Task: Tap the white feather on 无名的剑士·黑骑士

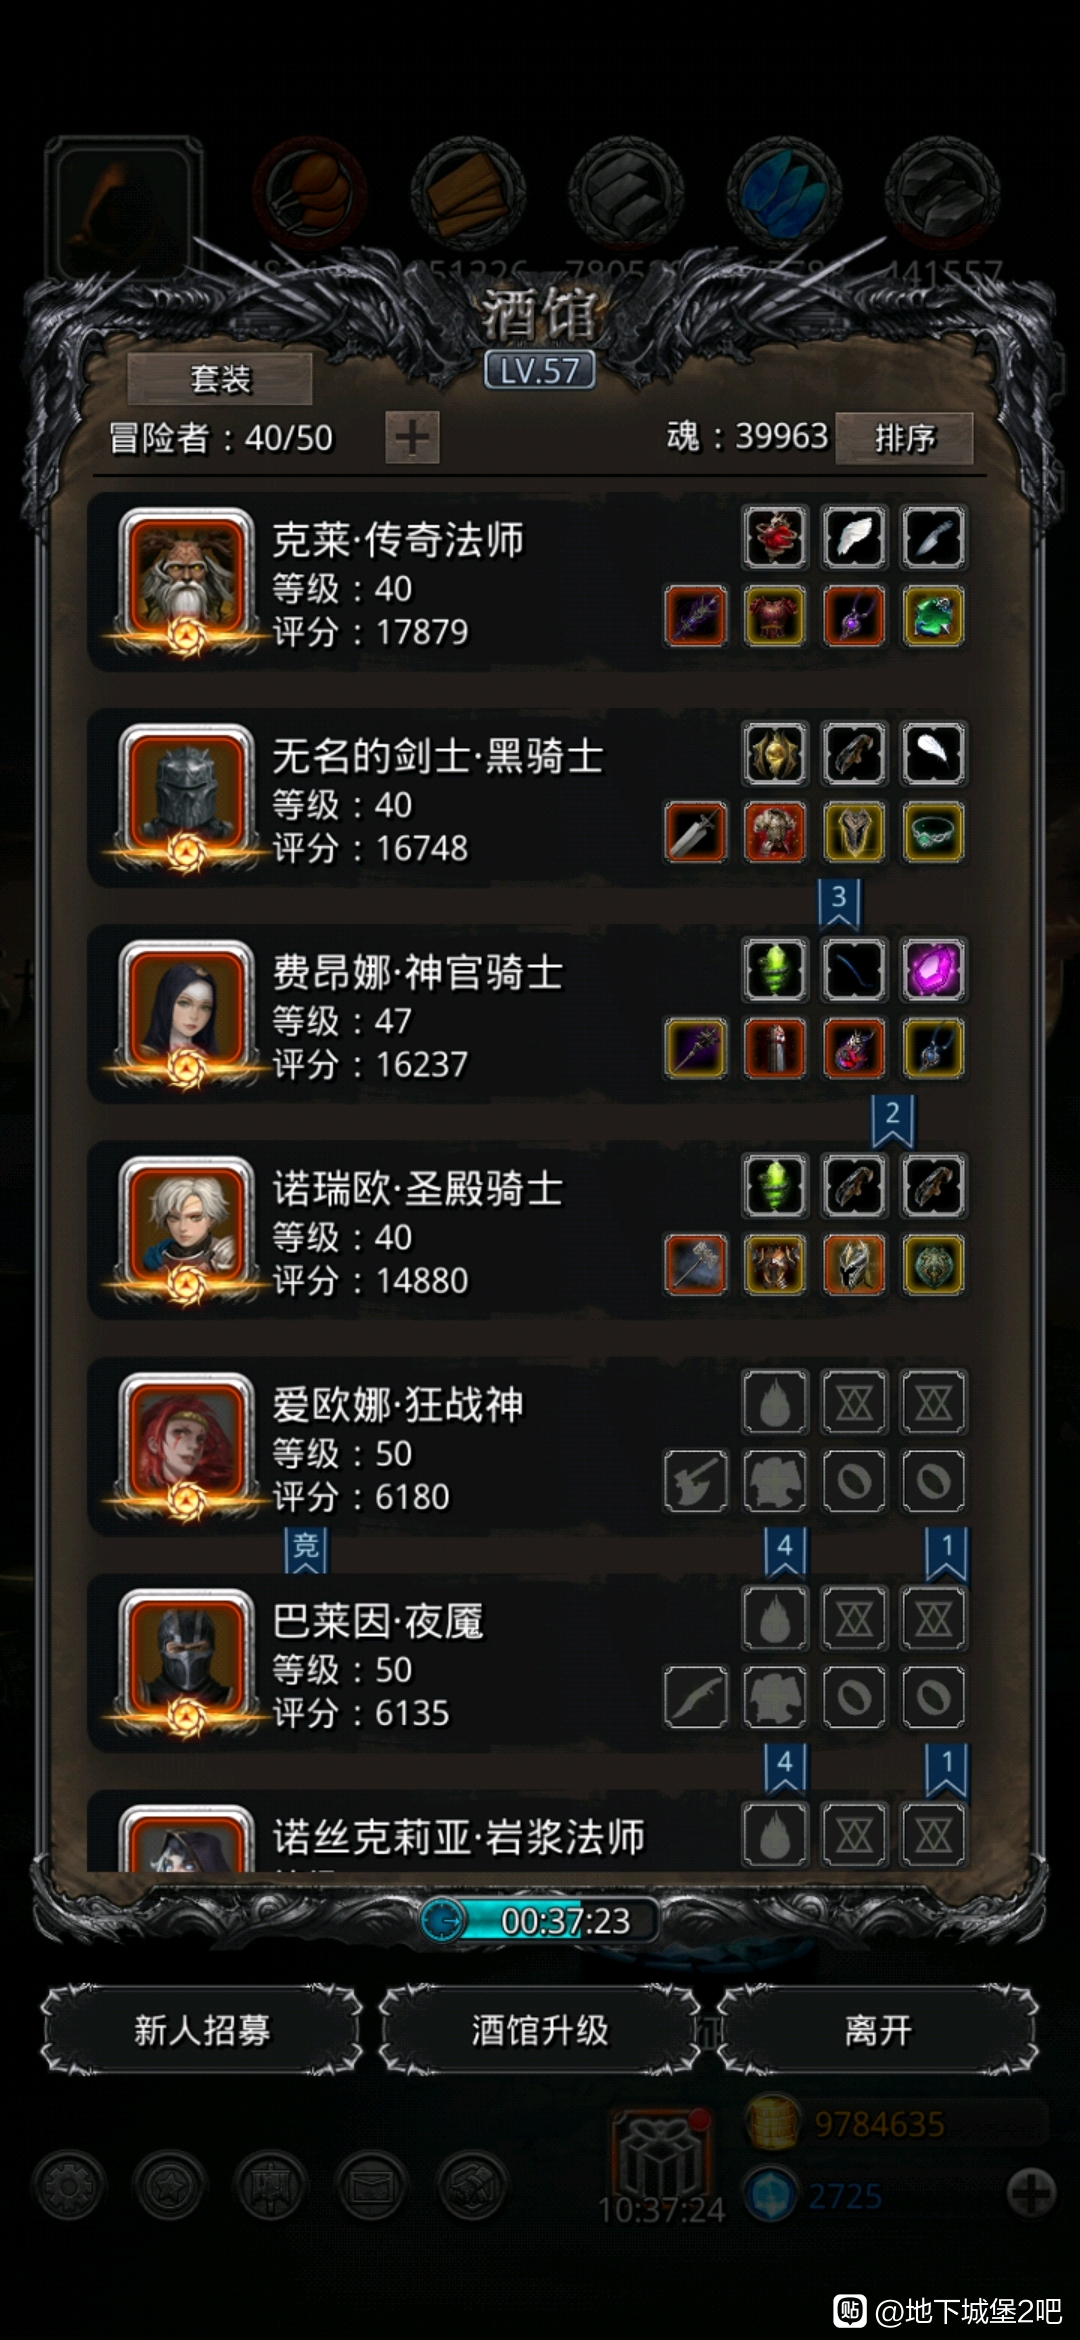Action: click(x=933, y=752)
